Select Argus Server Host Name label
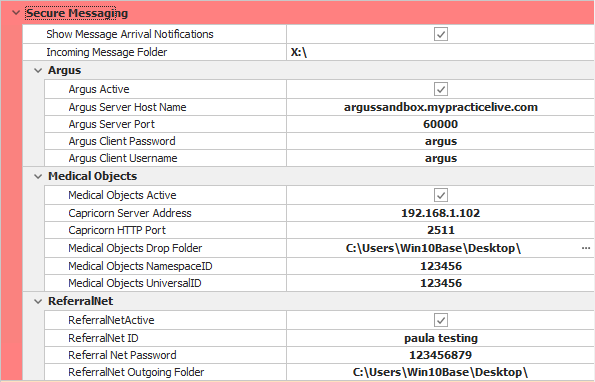Viewport: 595px width, 382px height. point(127,107)
